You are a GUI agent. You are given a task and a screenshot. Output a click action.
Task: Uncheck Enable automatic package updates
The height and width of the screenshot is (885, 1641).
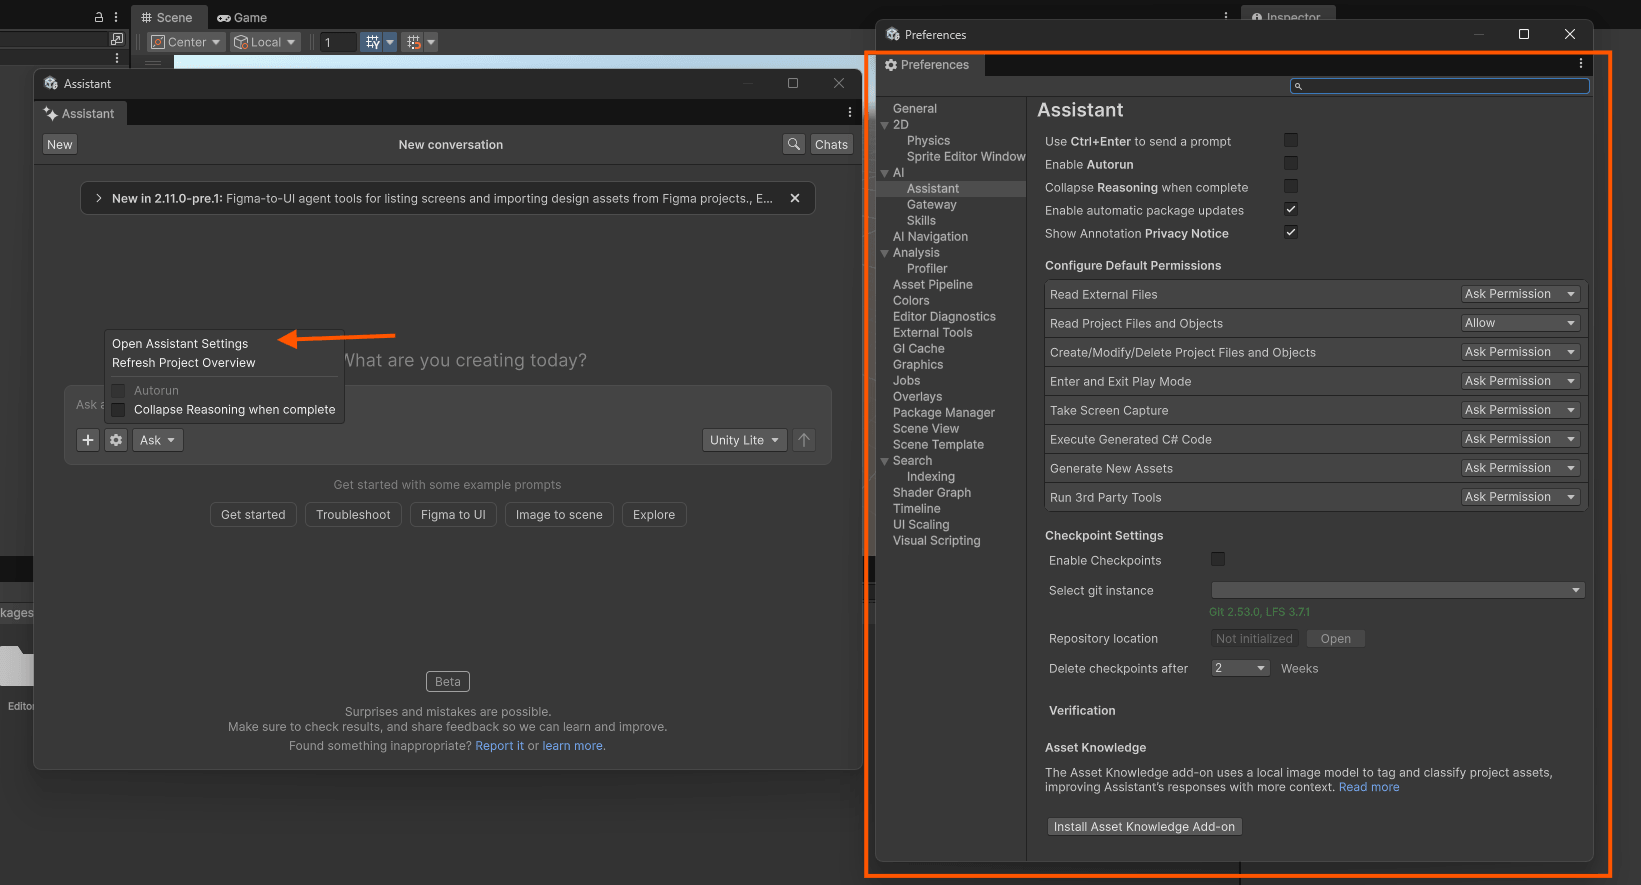click(x=1291, y=209)
